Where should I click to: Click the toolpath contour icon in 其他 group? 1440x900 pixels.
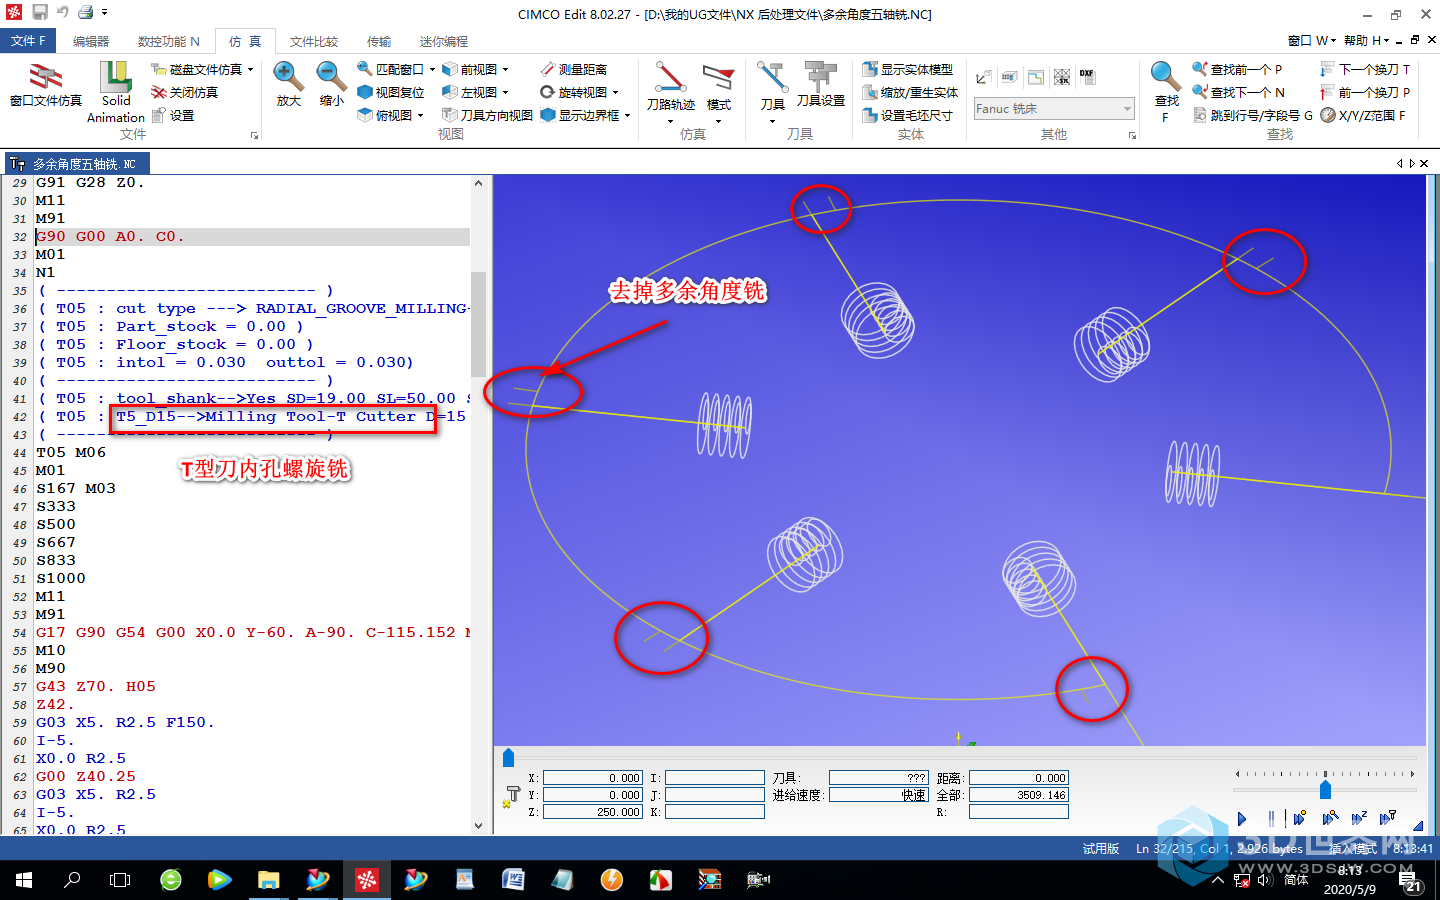click(x=1036, y=77)
